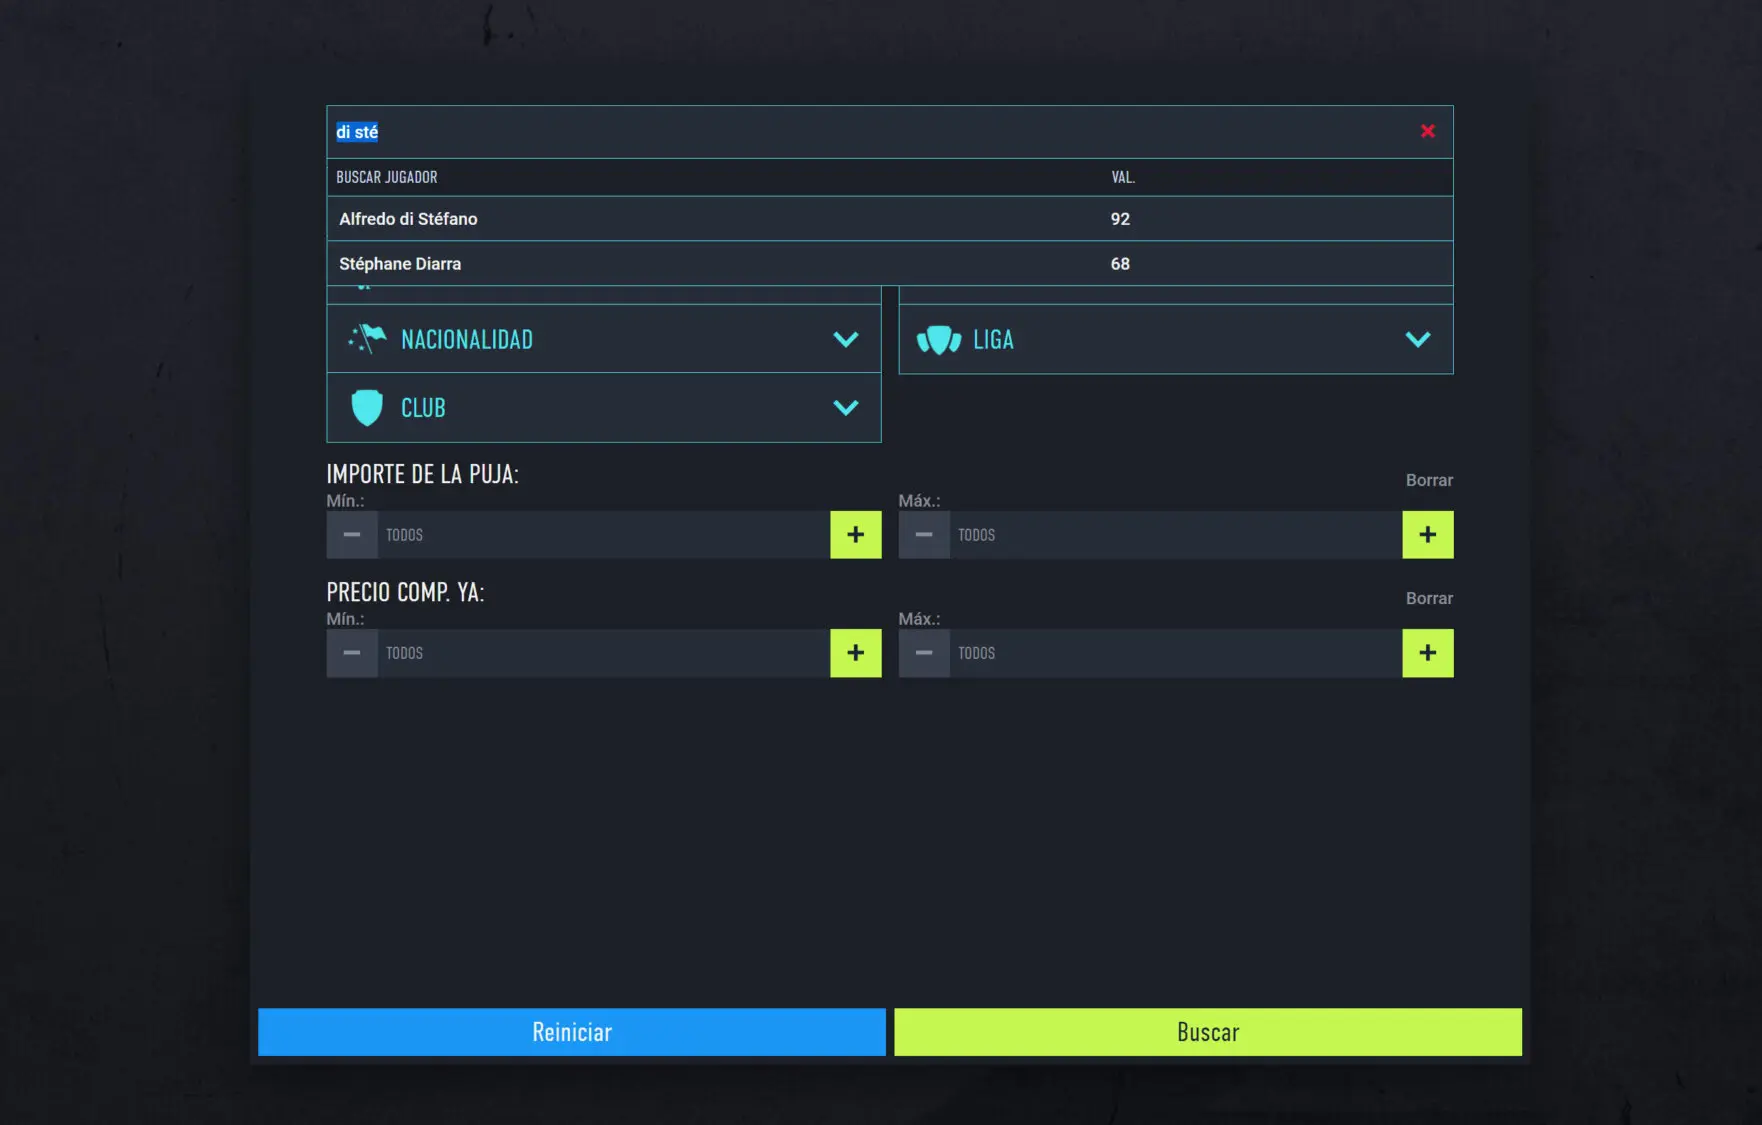1762x1125 pixels.
Task: Expand the Nacionalidad dropdown chevron
Action: [846, 339]
